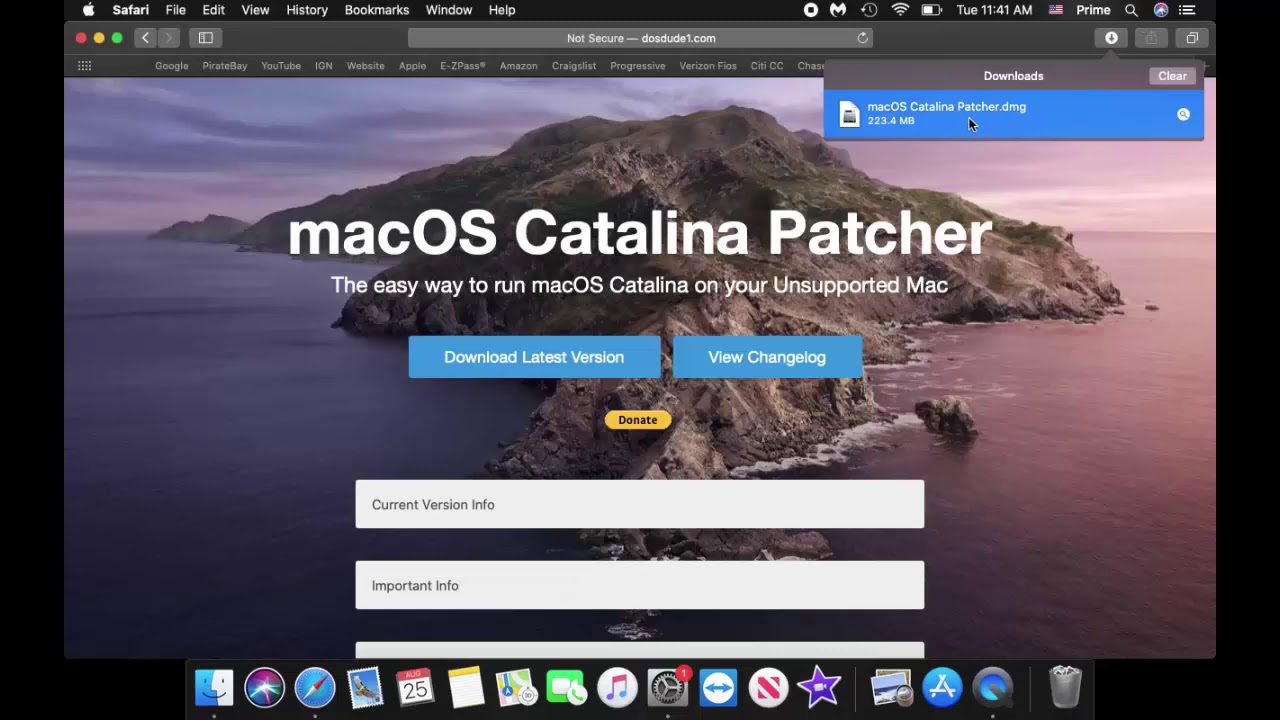Viewport: 1280px width, 720px height.
Task: Open the Apple bookmark
Action: pos(413,66)
